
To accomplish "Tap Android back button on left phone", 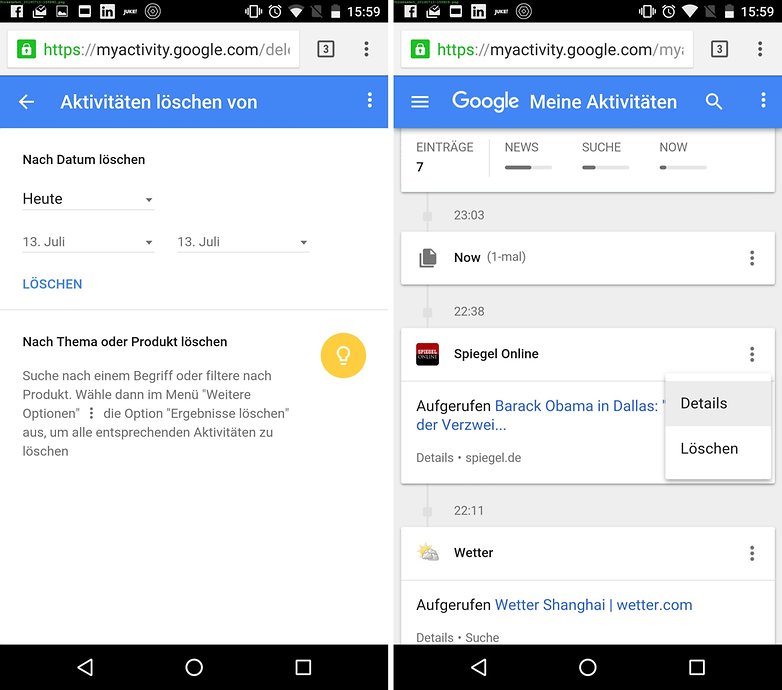I will click(x=85, y=667).
